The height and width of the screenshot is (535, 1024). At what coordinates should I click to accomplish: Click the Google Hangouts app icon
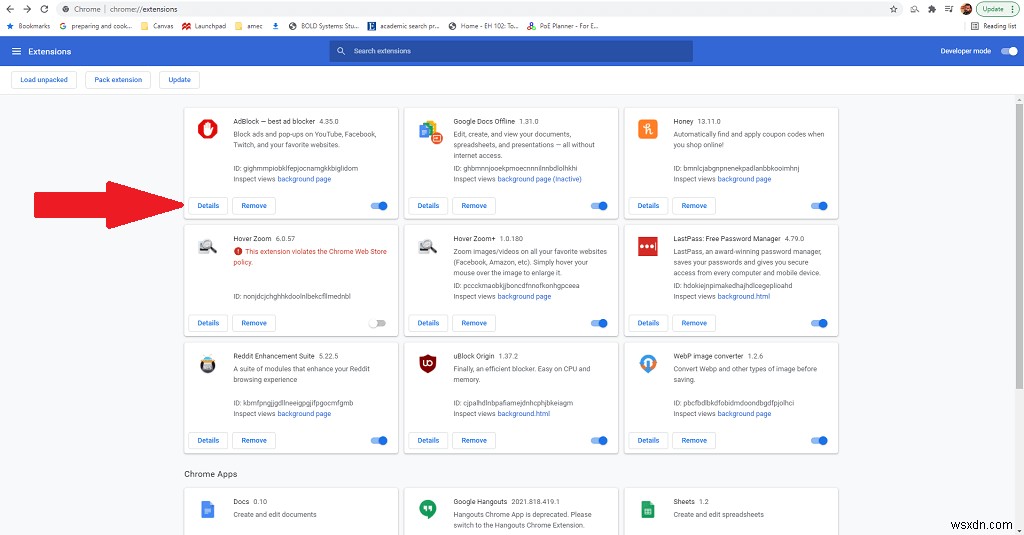[x=428, y=509]
